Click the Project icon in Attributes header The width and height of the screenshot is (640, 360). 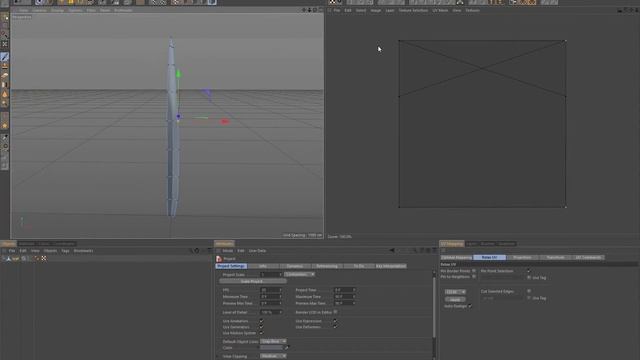[x=219, y=258]
